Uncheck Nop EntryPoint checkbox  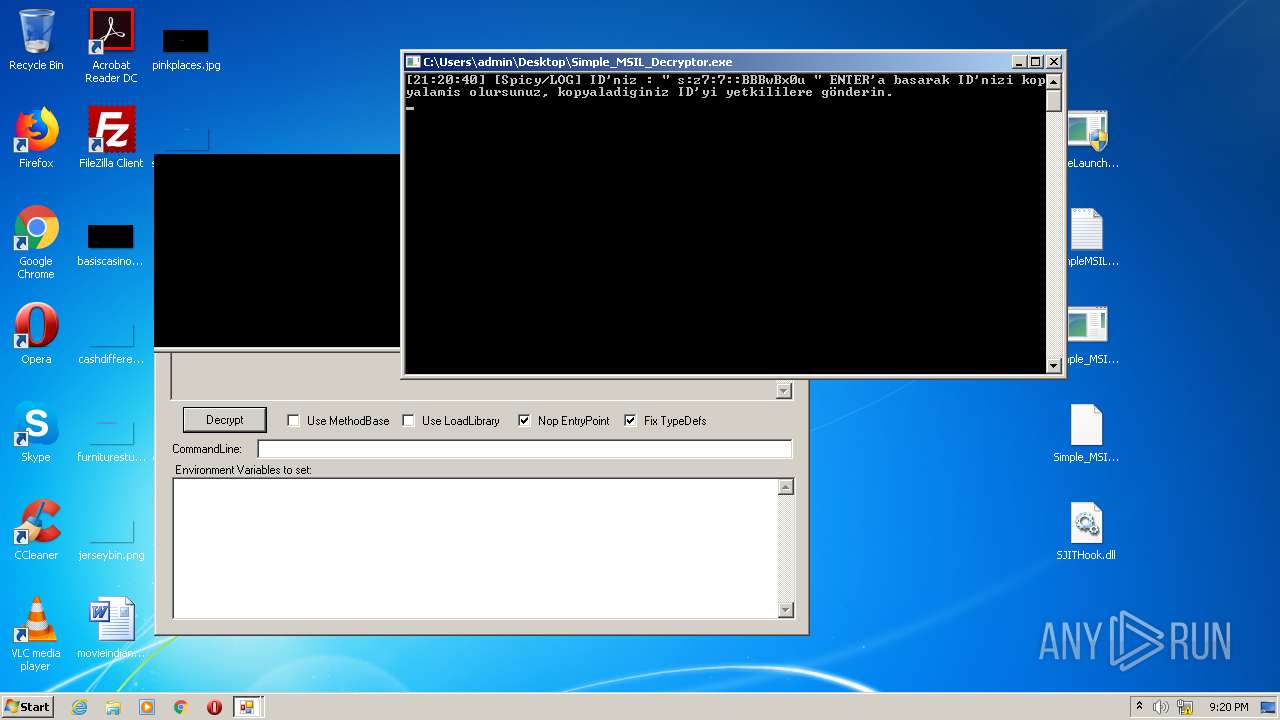pos(524,421)
